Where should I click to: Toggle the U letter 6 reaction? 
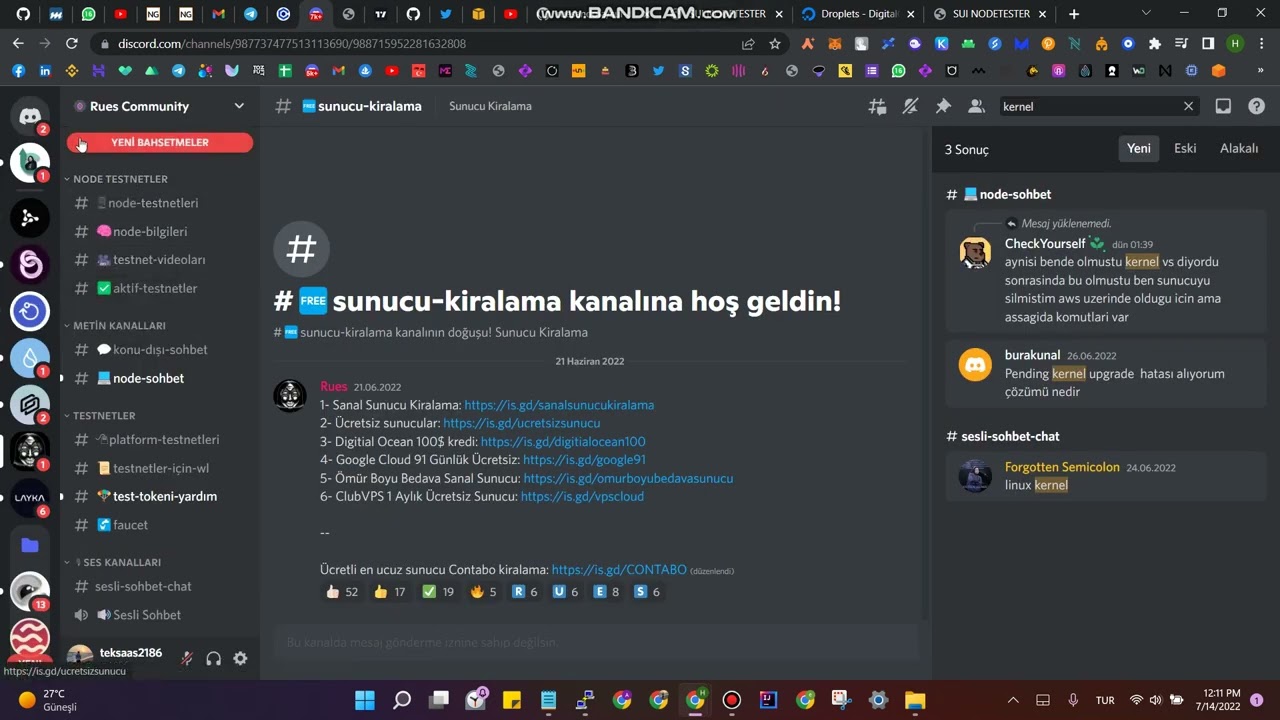[x=566, y=592]
